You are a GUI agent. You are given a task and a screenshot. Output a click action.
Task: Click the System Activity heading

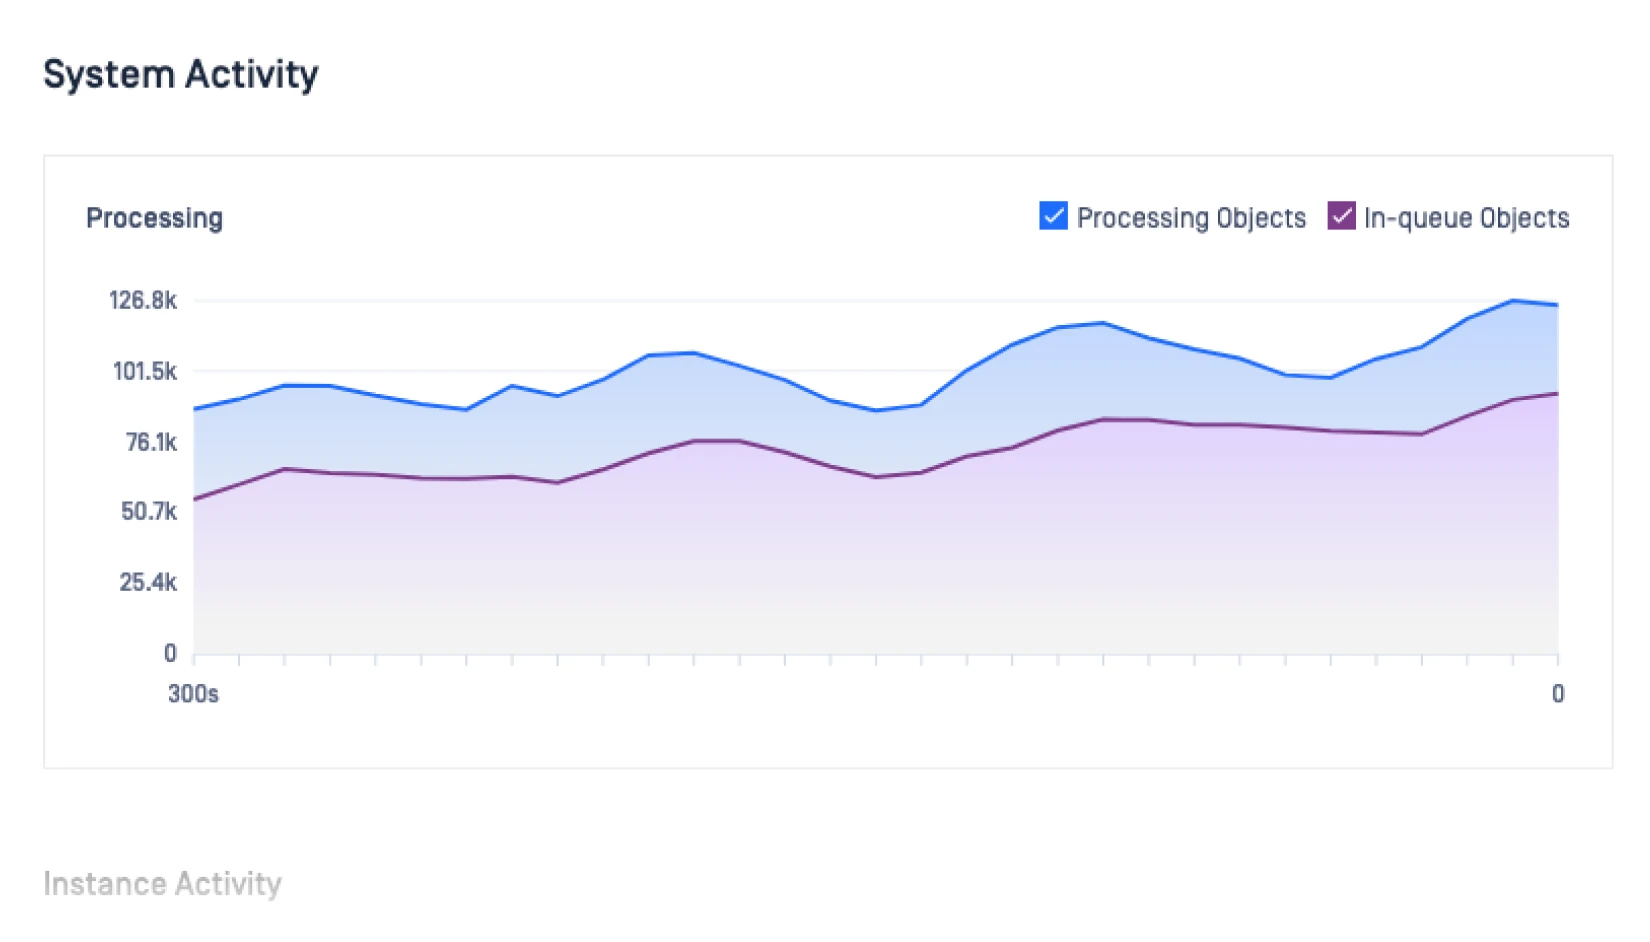(181, 75)
